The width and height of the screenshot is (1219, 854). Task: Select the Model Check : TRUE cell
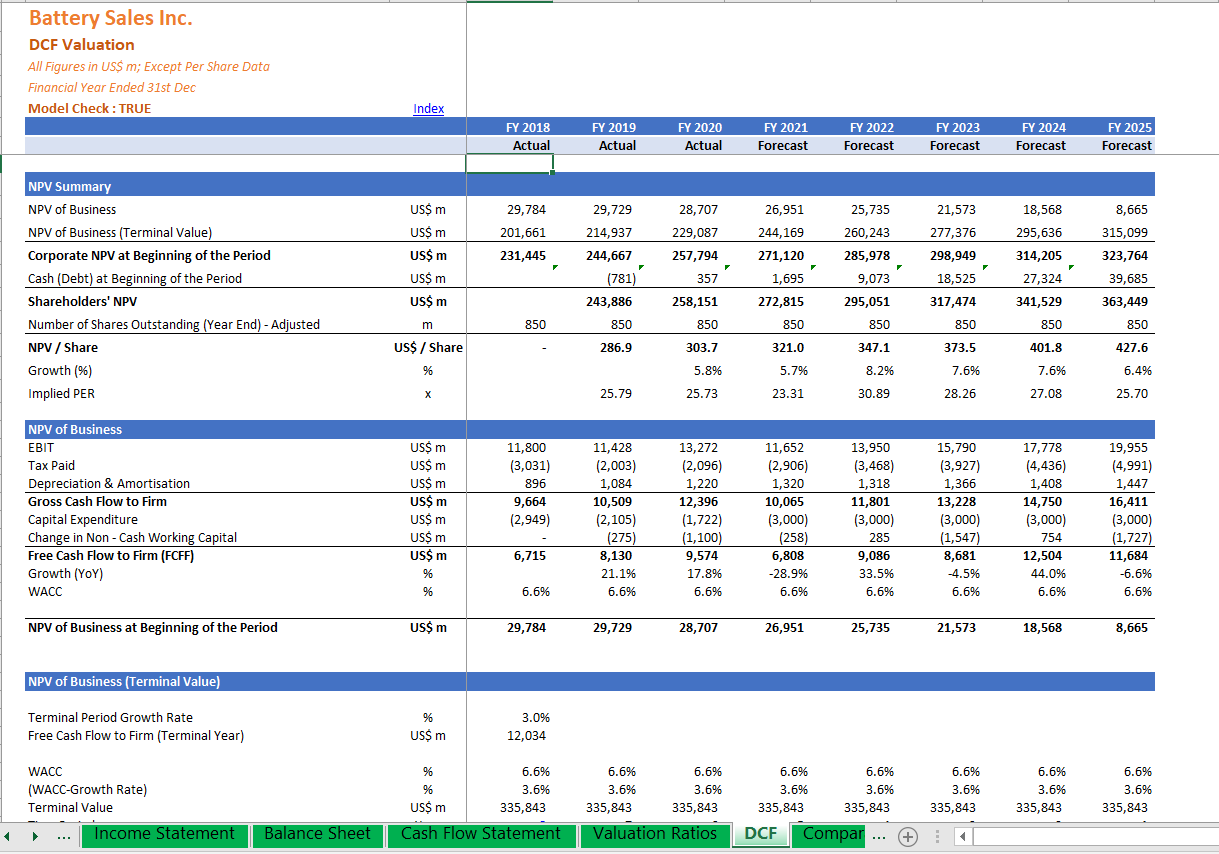tap(90, 108)
